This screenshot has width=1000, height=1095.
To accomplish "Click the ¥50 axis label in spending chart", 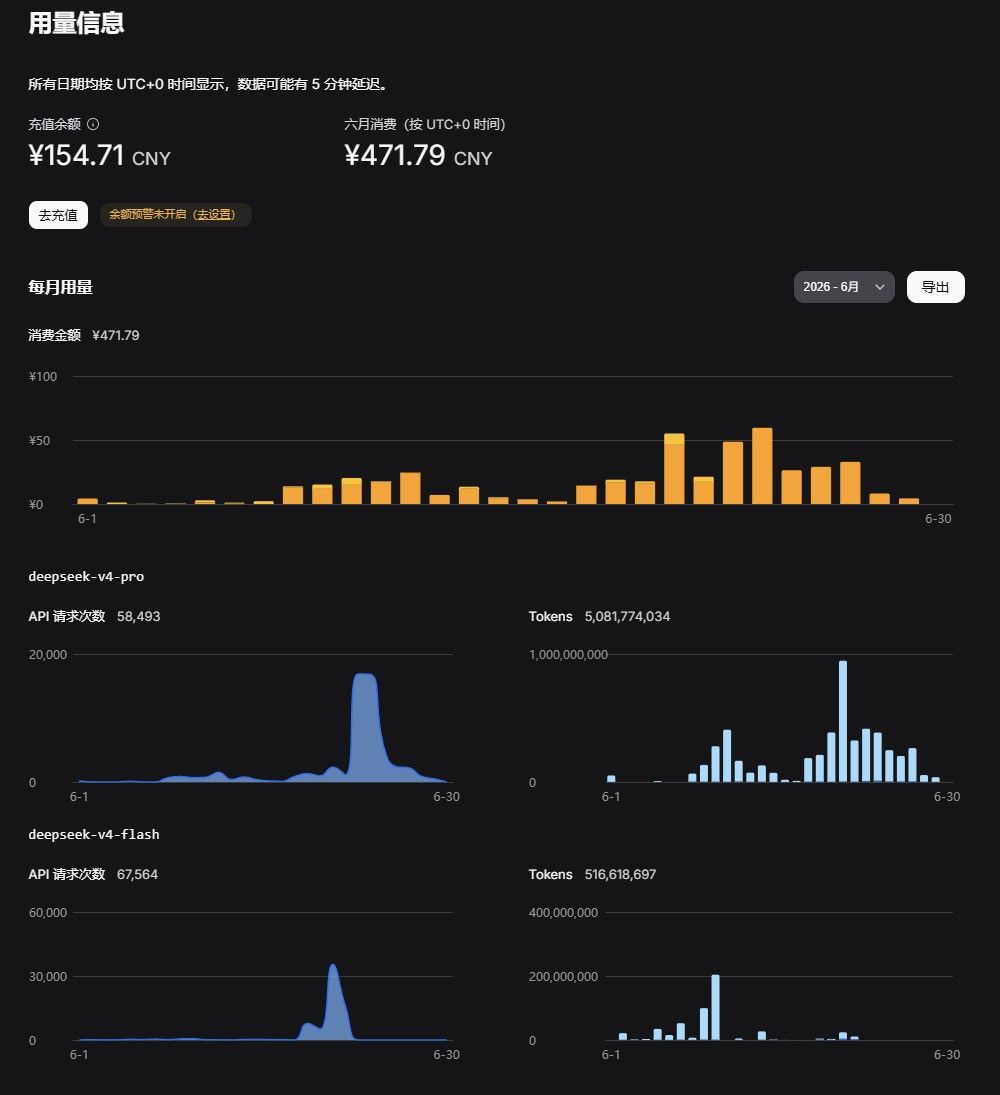I will pyautogui.click(x=39, y=441).
